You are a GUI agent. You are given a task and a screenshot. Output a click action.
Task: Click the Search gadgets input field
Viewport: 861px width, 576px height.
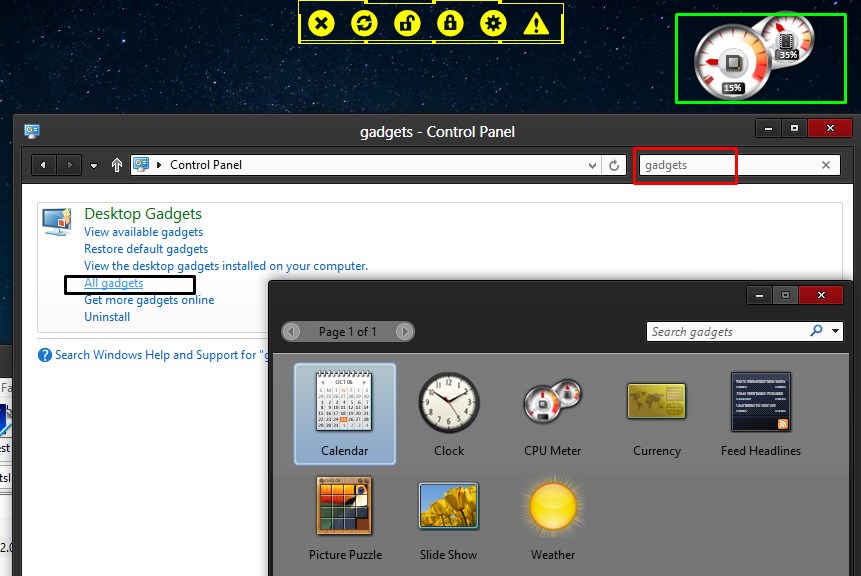coord(728,332)
